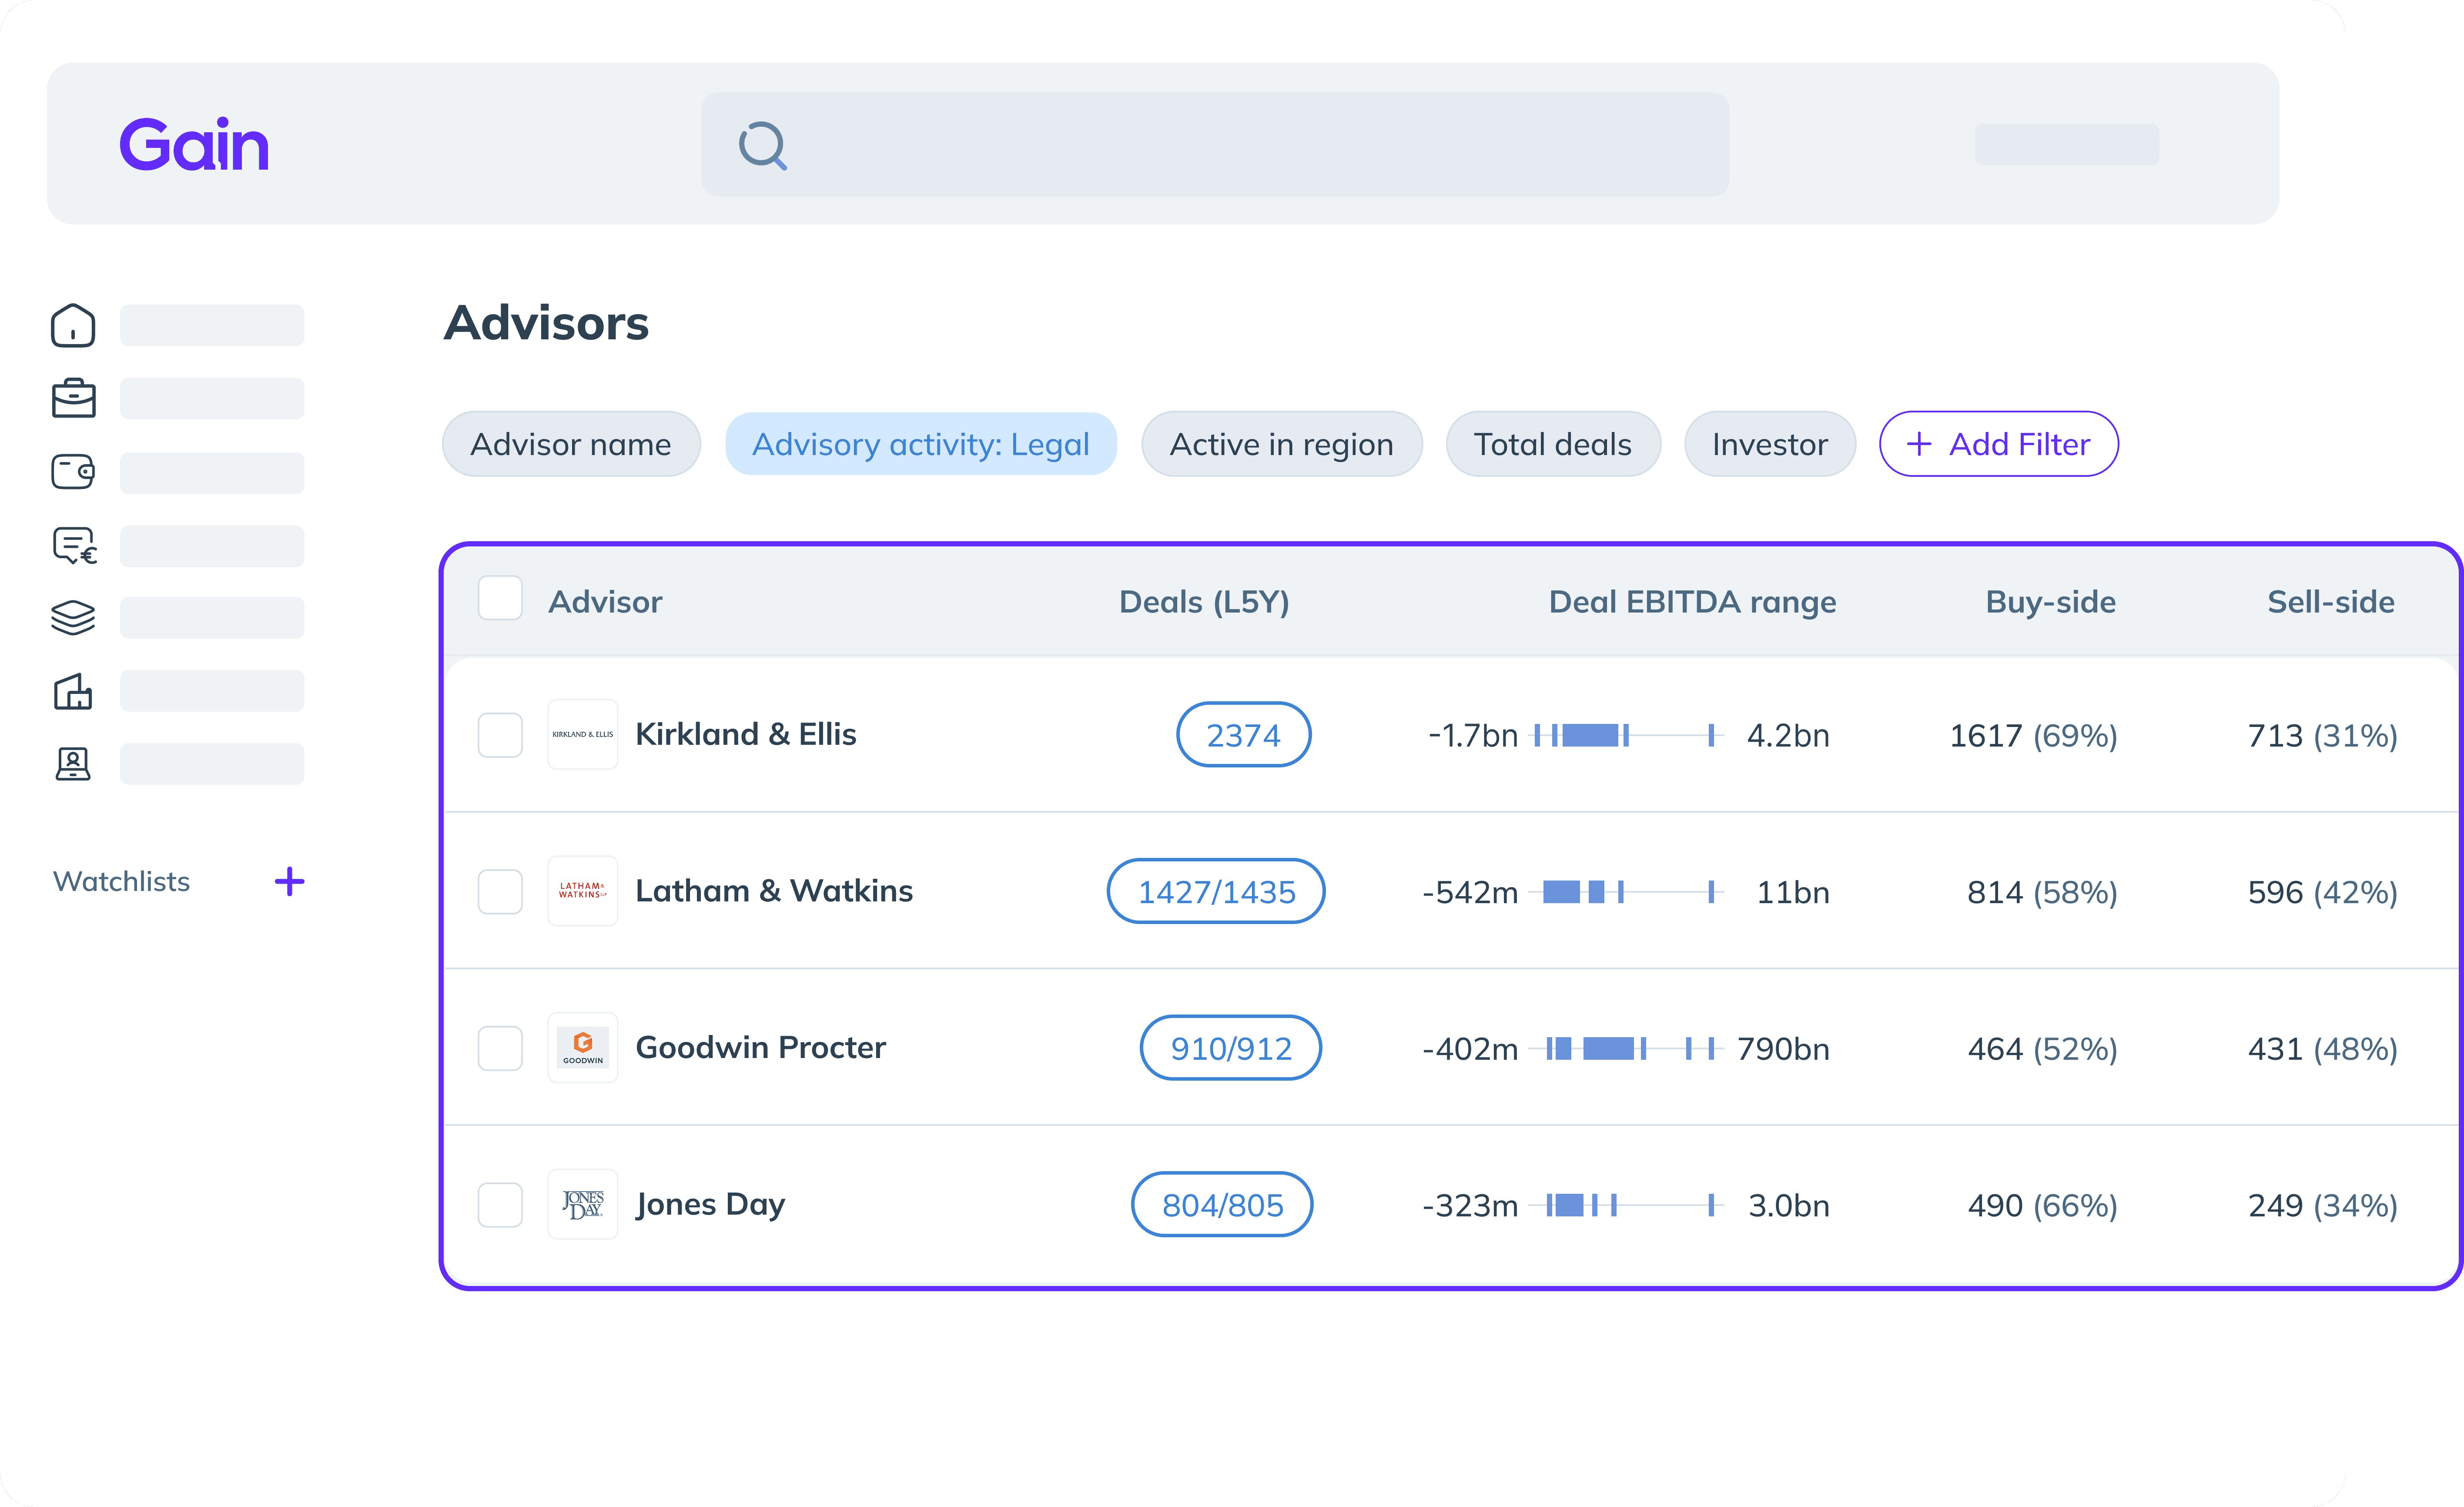Select the wallet icon in sidebar

(73, 471)
